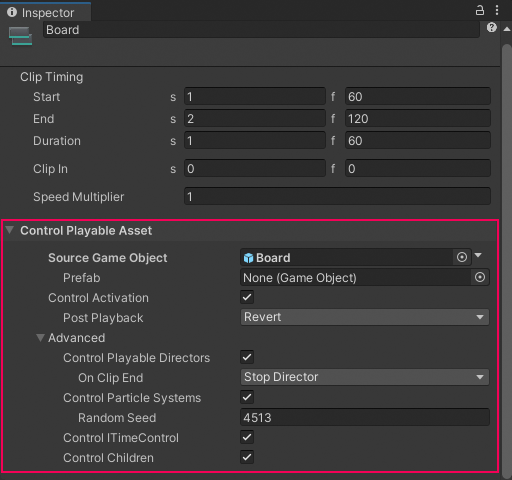Disable the Control Activation checkbox
The image size is (512, 480).
[247, 297]
